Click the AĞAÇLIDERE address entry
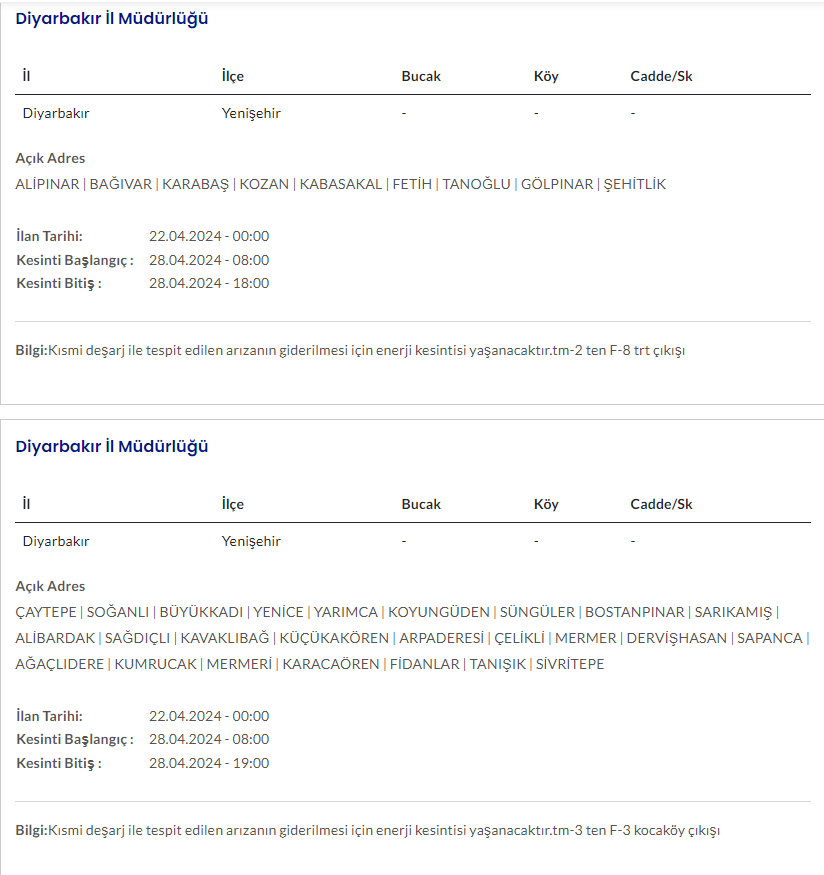This screenshot has height=875, width=824. point(60,664)
